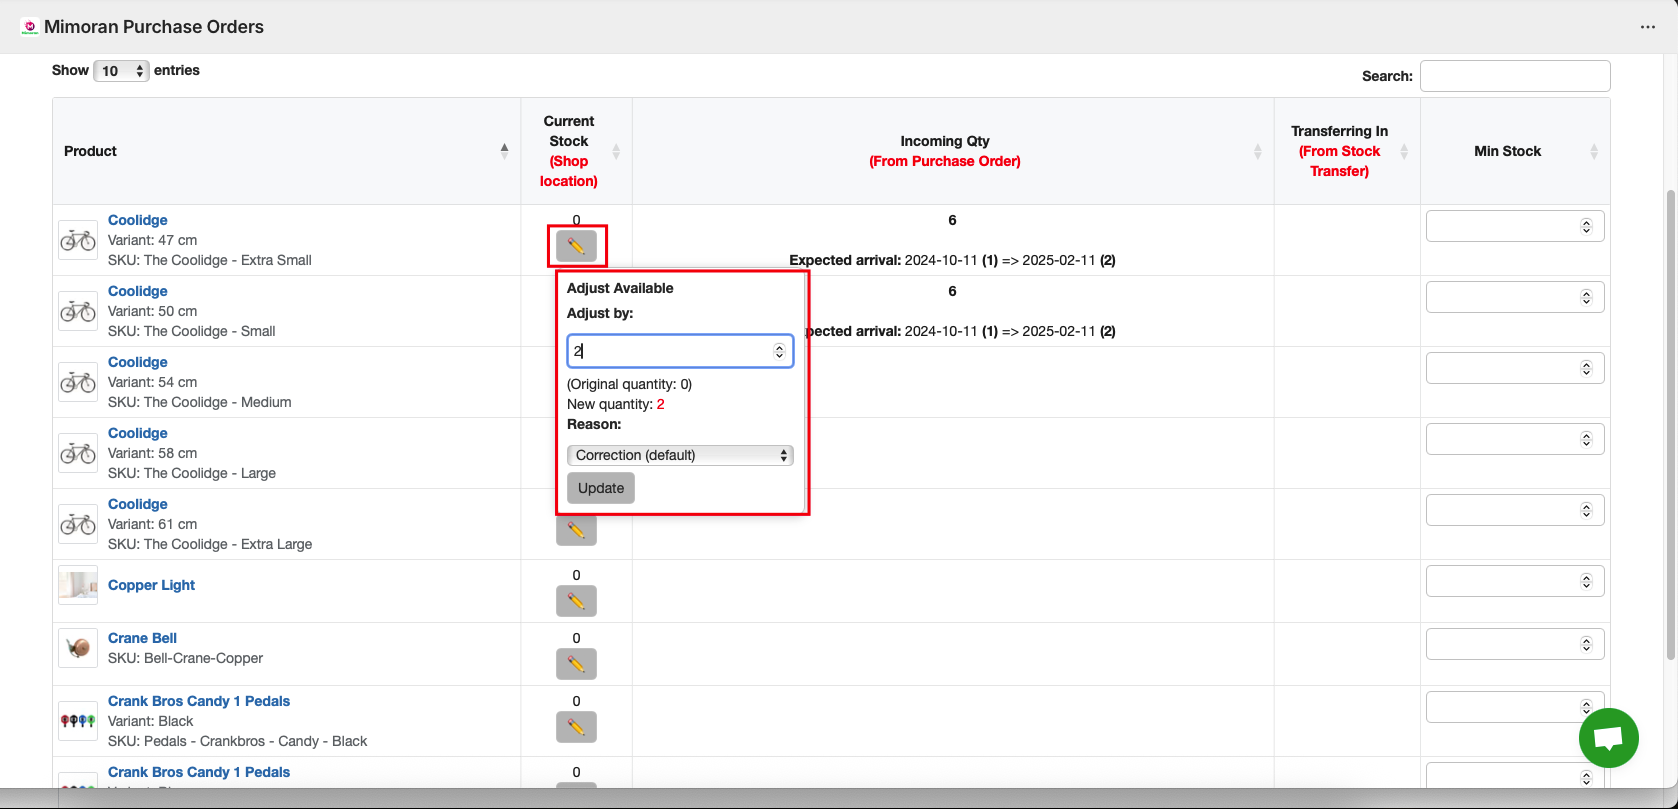The image size is (1678, 809).
Task: Click the Copper Light product thumbnail
Action: (78, 585)
